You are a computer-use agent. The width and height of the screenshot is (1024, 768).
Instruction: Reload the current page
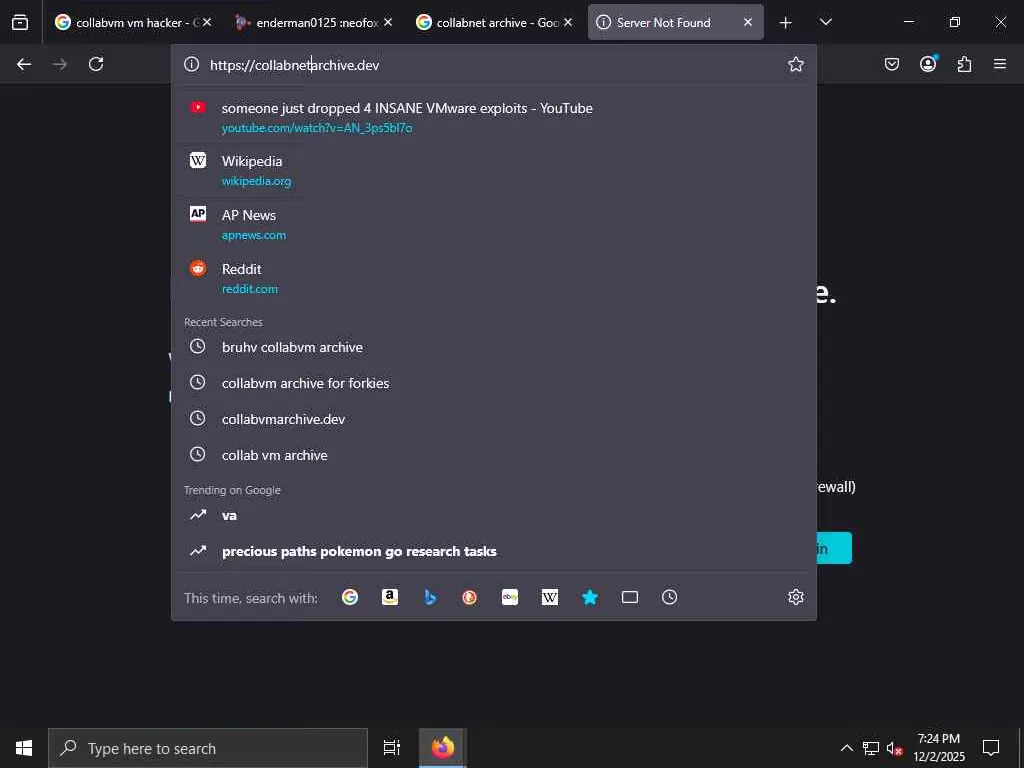coord(96,64)
